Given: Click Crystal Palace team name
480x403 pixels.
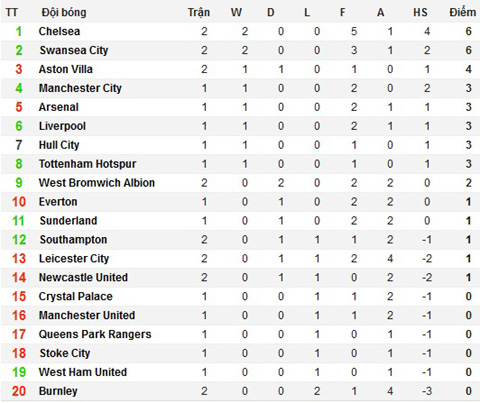Looking at the screenshot, I should click(x=76, y=297).
